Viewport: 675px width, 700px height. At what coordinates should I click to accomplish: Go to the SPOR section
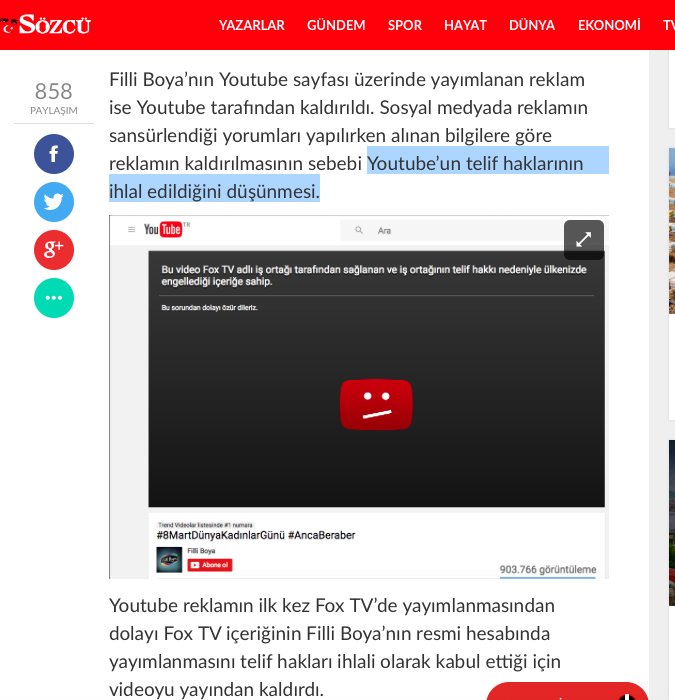404,25
